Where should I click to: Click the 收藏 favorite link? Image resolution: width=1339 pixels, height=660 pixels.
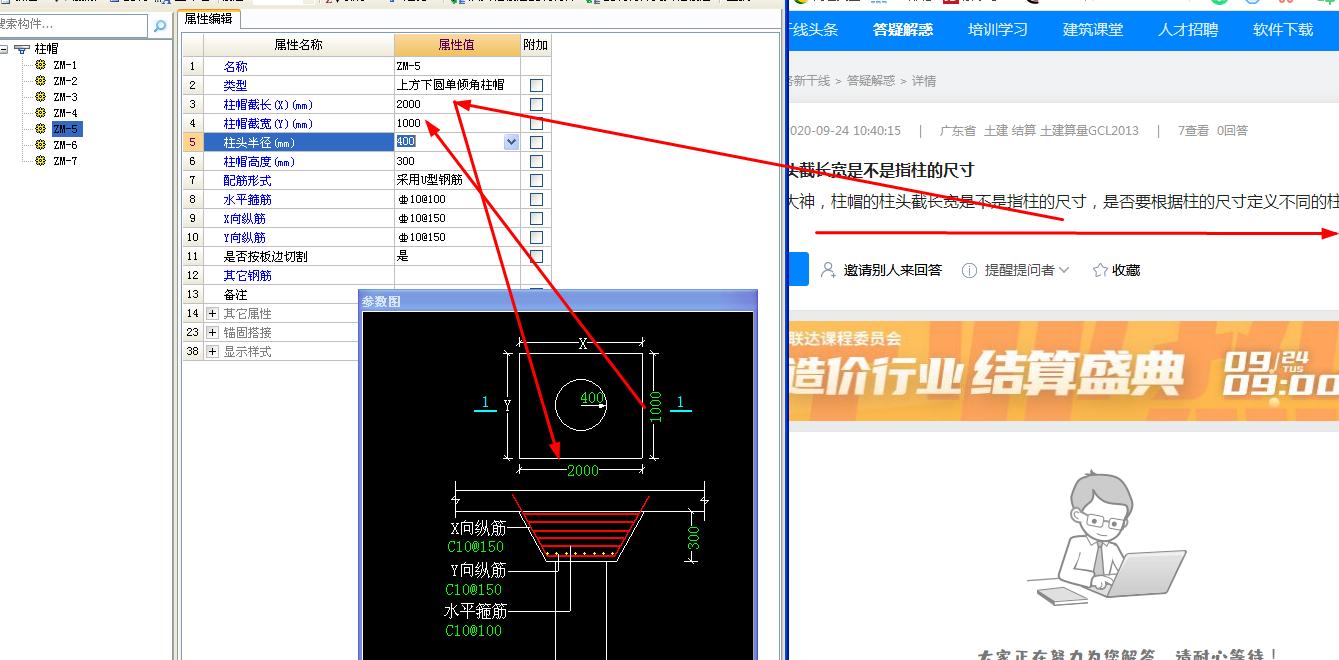(x=1125, y=270)
